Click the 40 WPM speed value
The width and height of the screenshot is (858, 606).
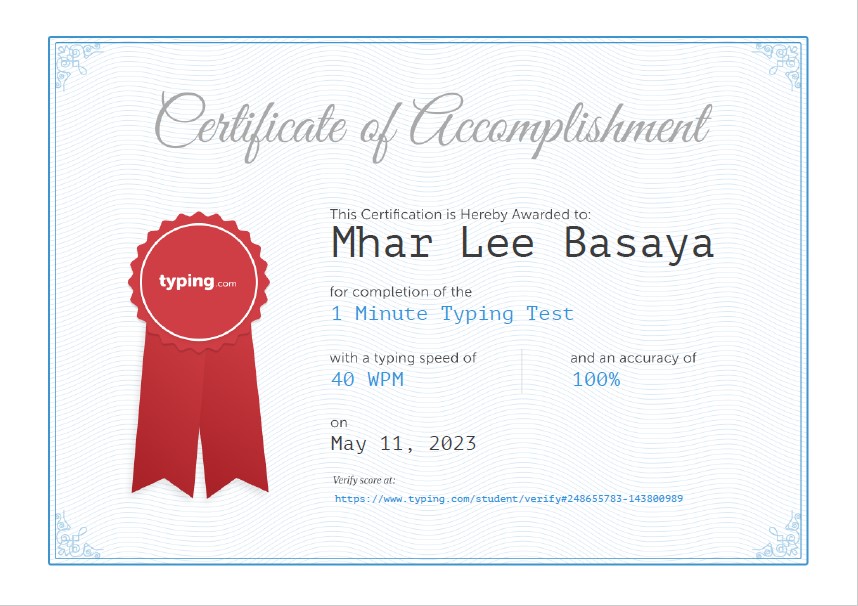367,379
